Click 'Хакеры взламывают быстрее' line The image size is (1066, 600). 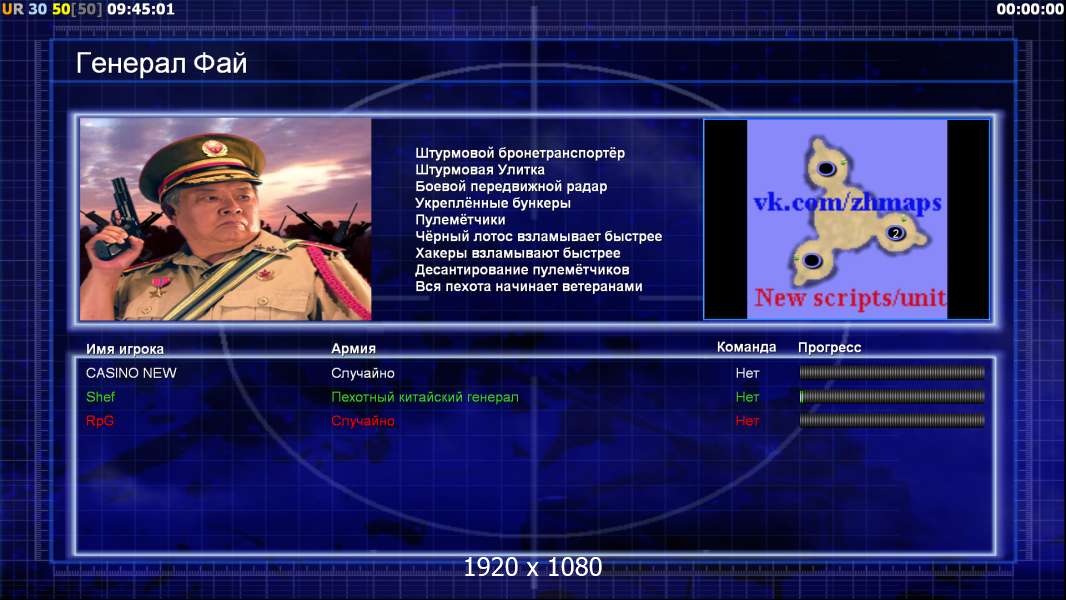518,253
